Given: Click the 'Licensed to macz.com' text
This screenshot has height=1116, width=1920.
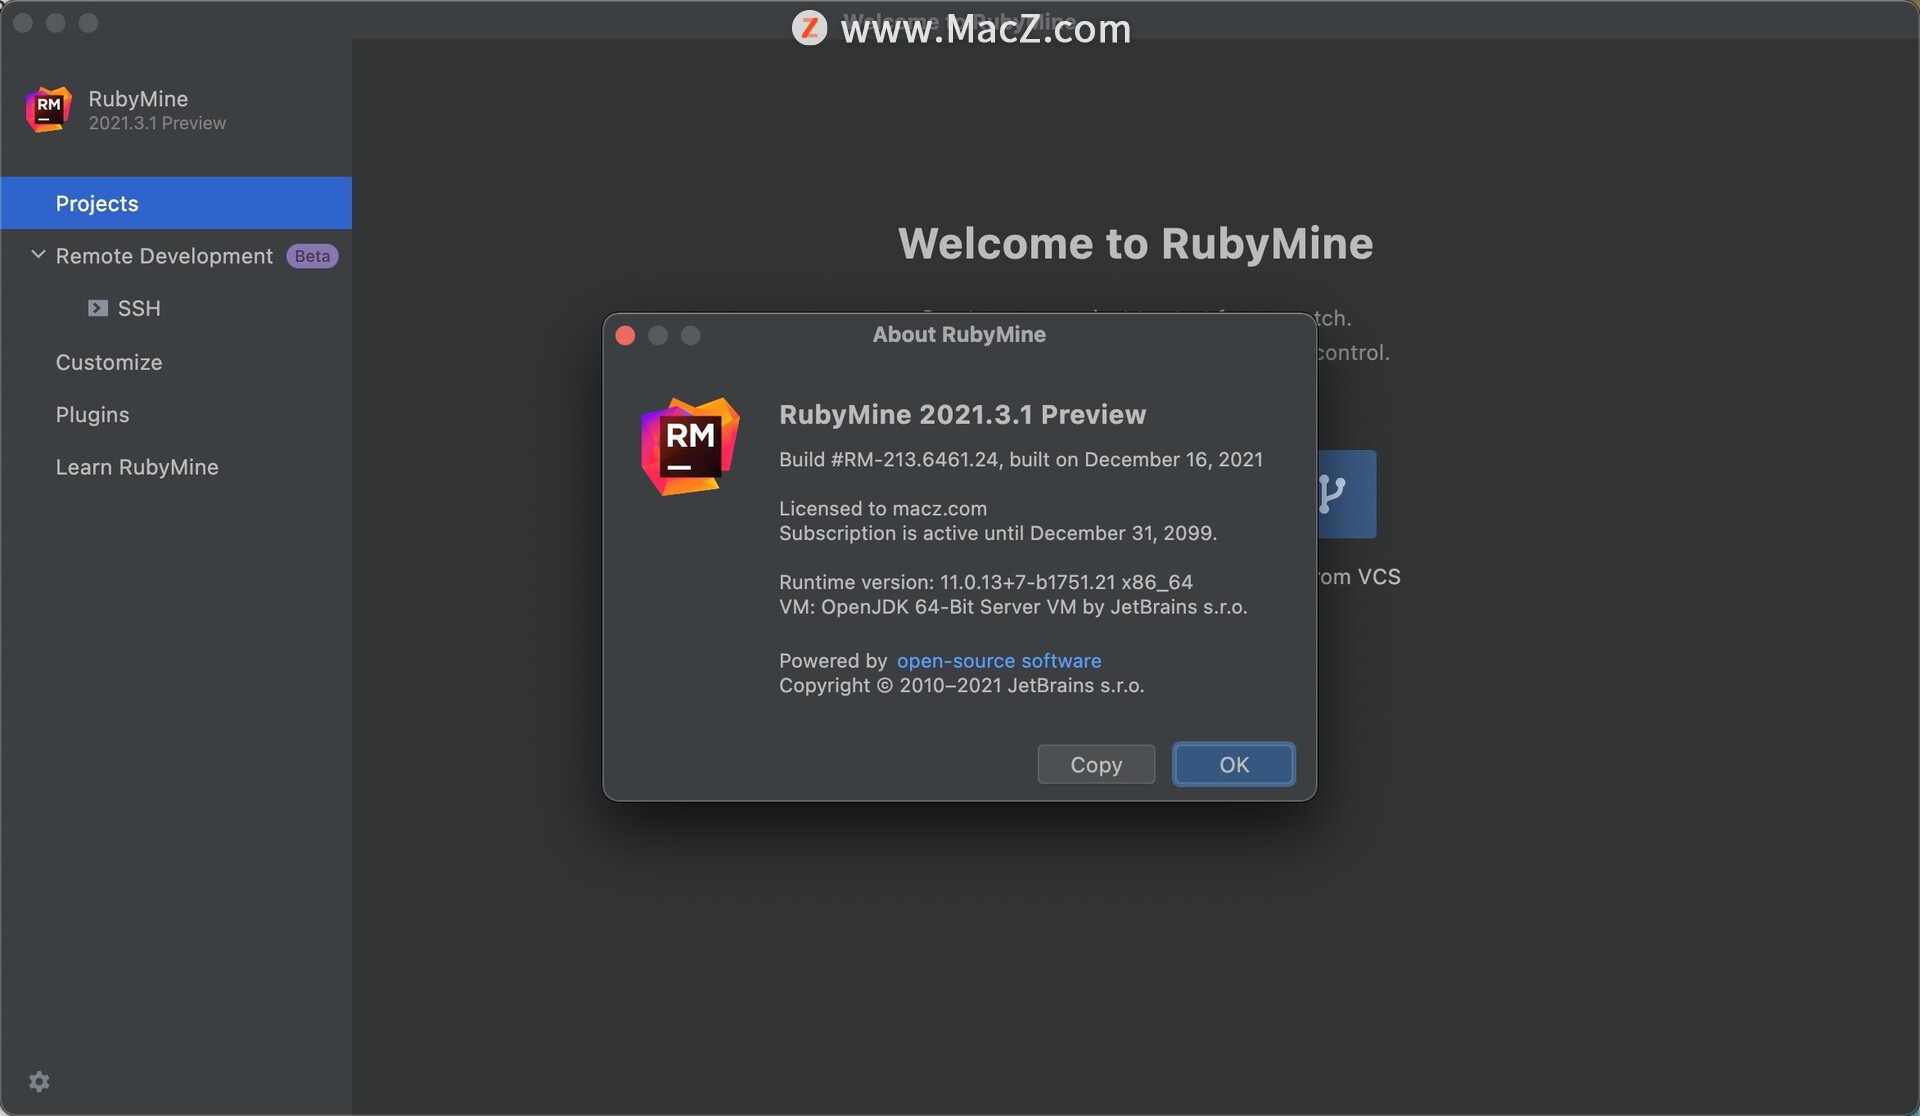Looking at the screenshot, I should pyautogui.click(x=883, y=508).
